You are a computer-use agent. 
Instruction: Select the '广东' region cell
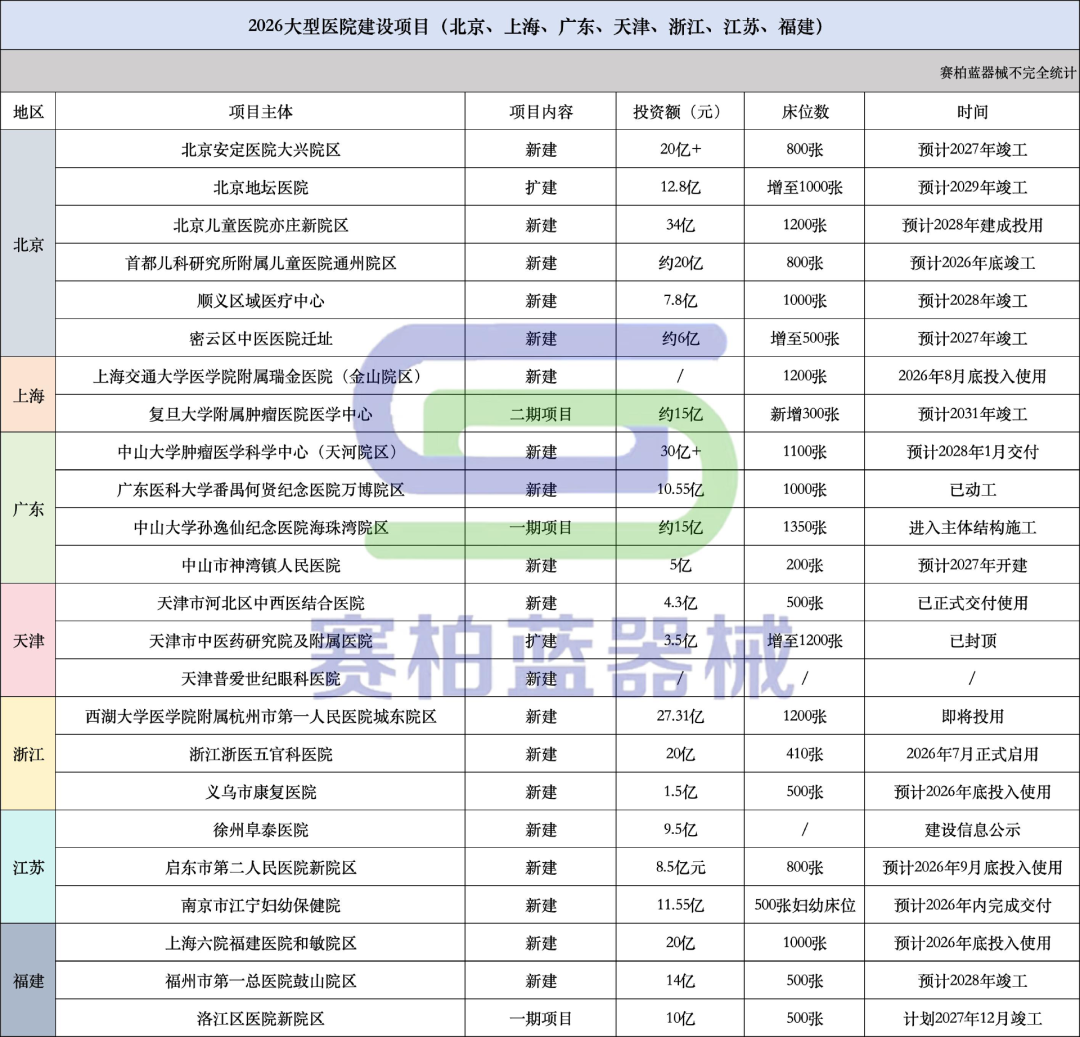pyautogui.click(x=28, y=509)
